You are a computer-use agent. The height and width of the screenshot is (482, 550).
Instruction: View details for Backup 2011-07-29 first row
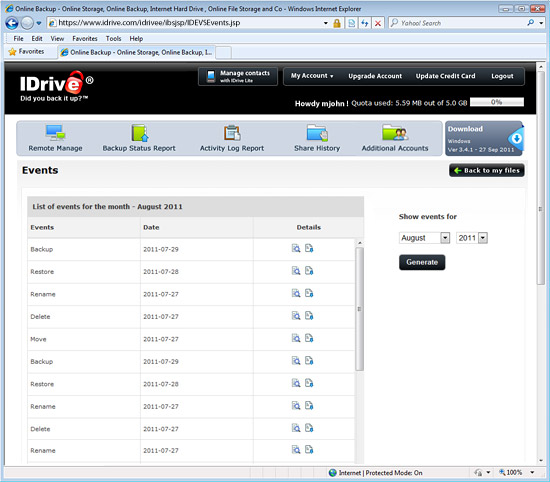coord(296,248)
